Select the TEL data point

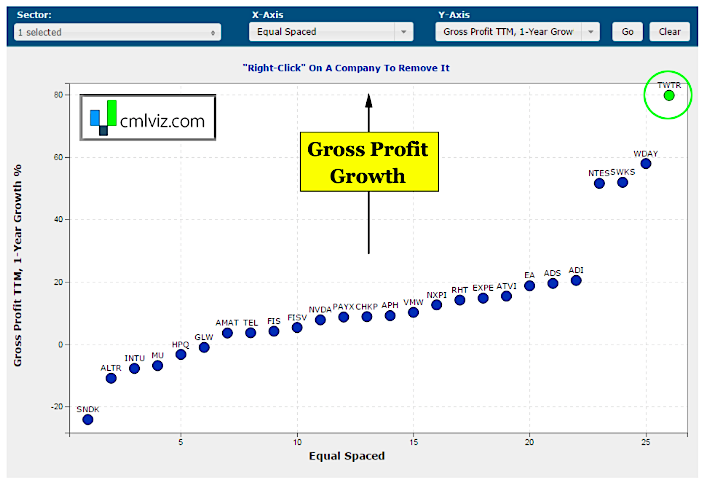pyautogui.click(x=251, y=333)
